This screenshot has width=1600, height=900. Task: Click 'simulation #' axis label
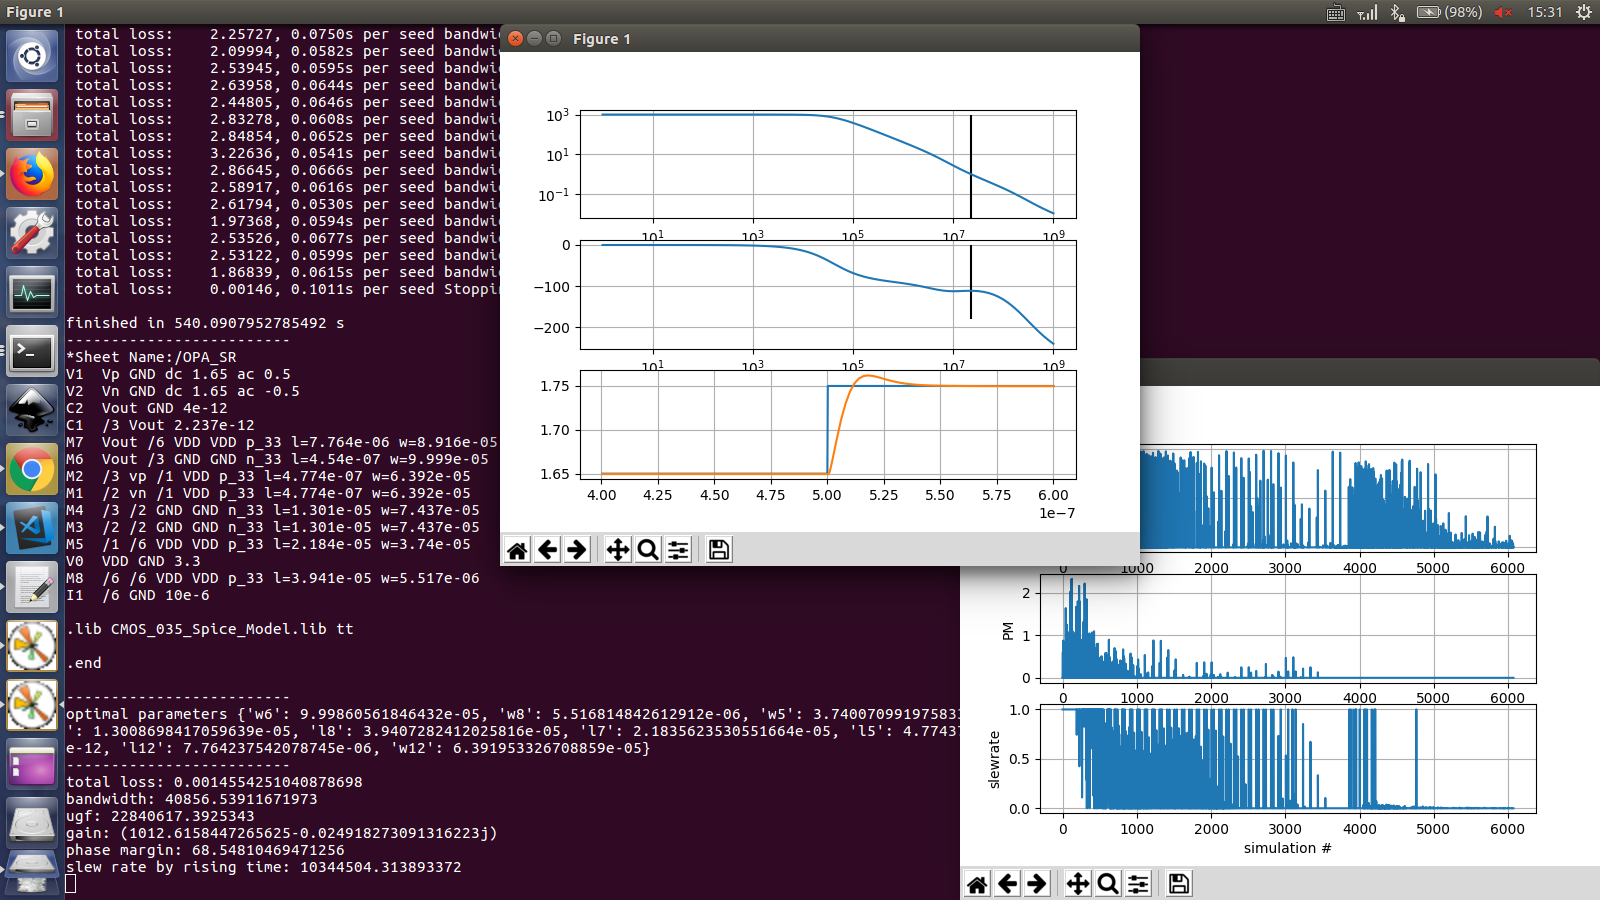[1288, 848]
